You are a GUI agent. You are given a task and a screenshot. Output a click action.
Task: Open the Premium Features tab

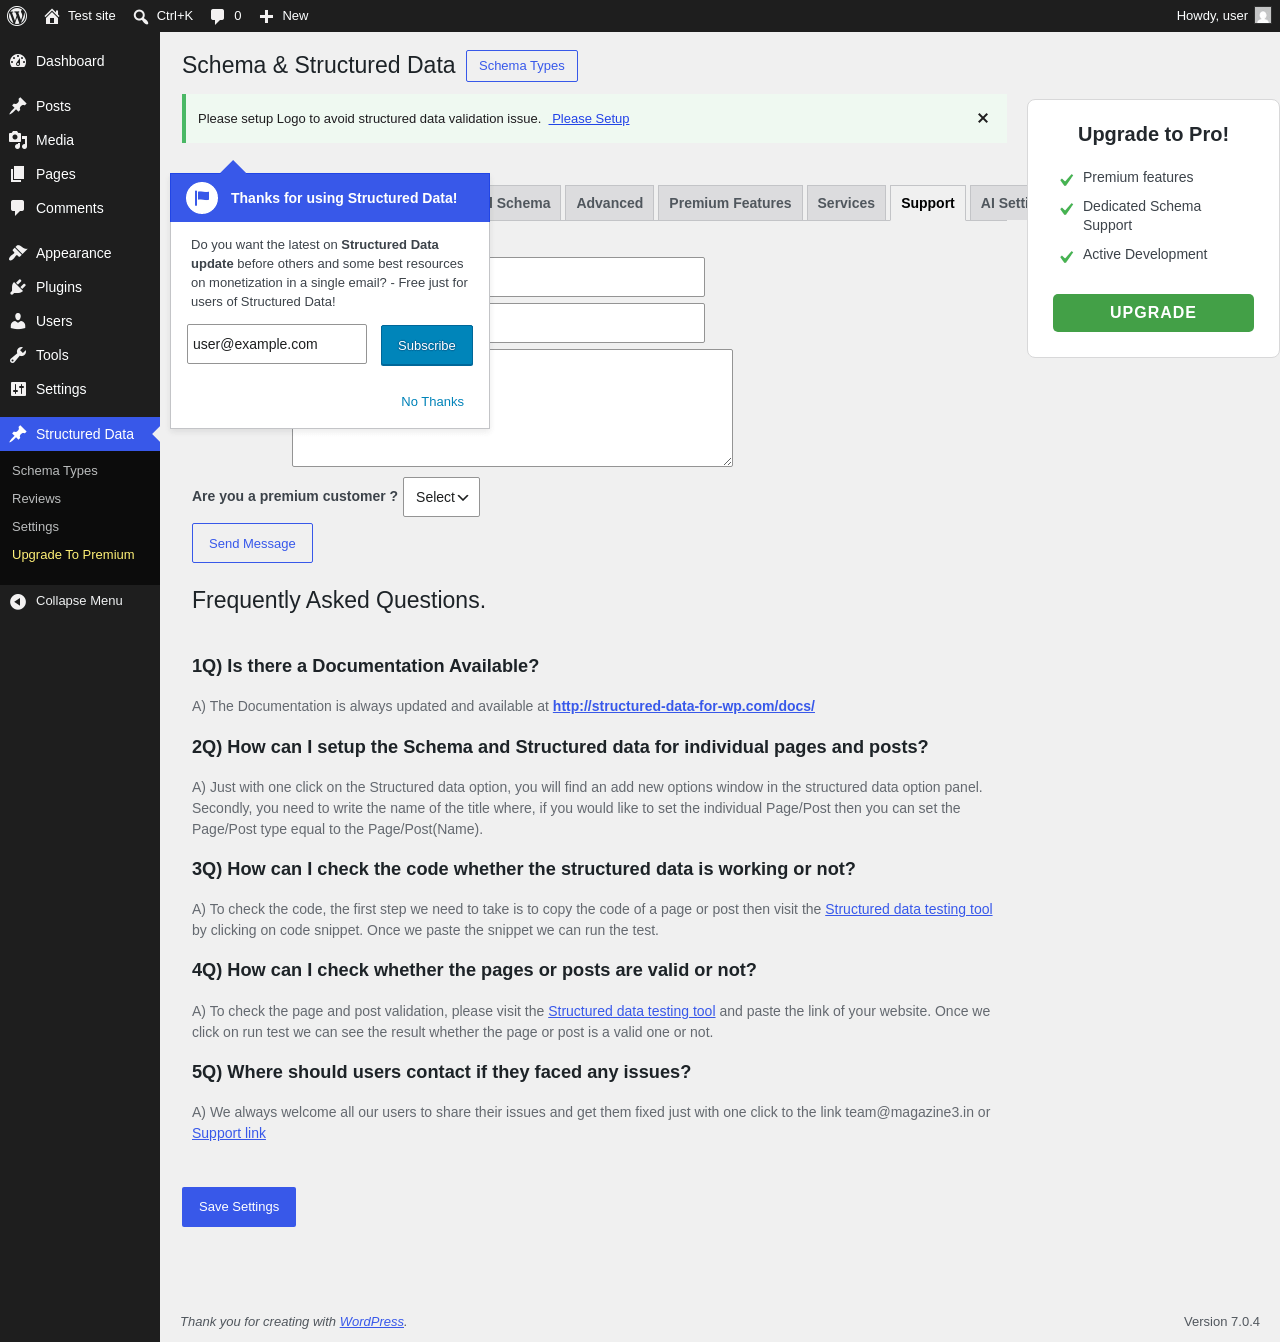tap(730, 203)
